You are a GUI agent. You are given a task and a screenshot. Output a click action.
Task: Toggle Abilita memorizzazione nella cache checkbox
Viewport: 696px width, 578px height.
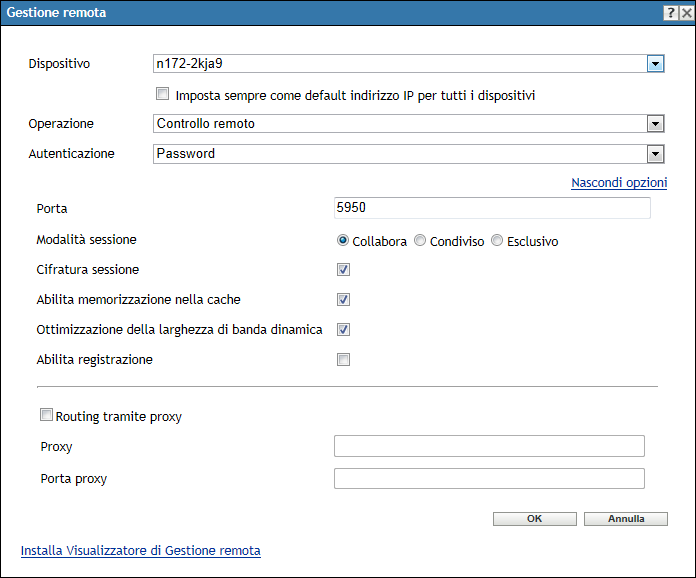(x=343, y=299)
